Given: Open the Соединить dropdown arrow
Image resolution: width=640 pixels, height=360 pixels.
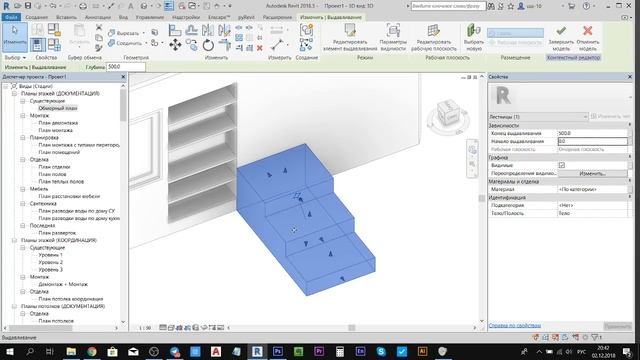Looking at the screenshot, I should 146,43.
